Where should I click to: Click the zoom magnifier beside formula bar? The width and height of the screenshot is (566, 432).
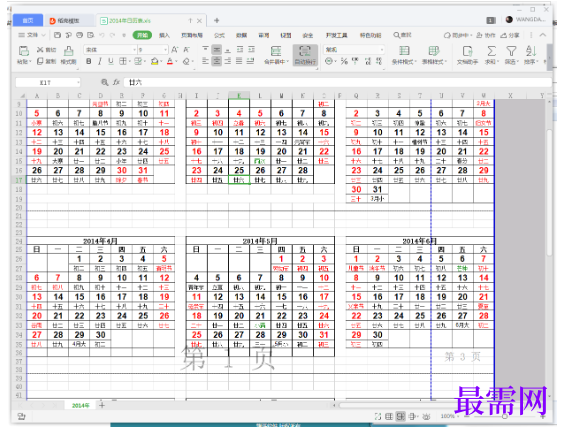point(105,82)
